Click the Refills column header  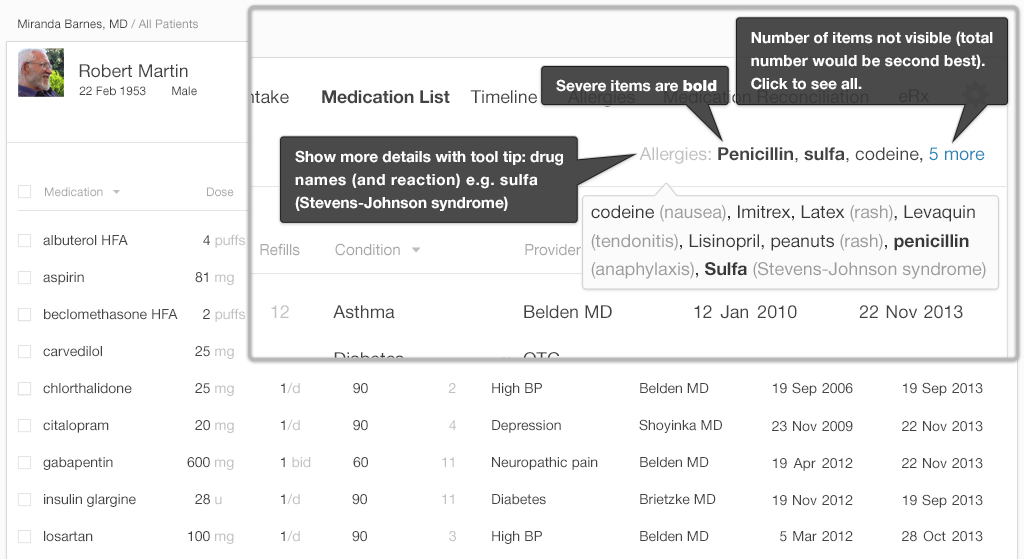(279, 250)
